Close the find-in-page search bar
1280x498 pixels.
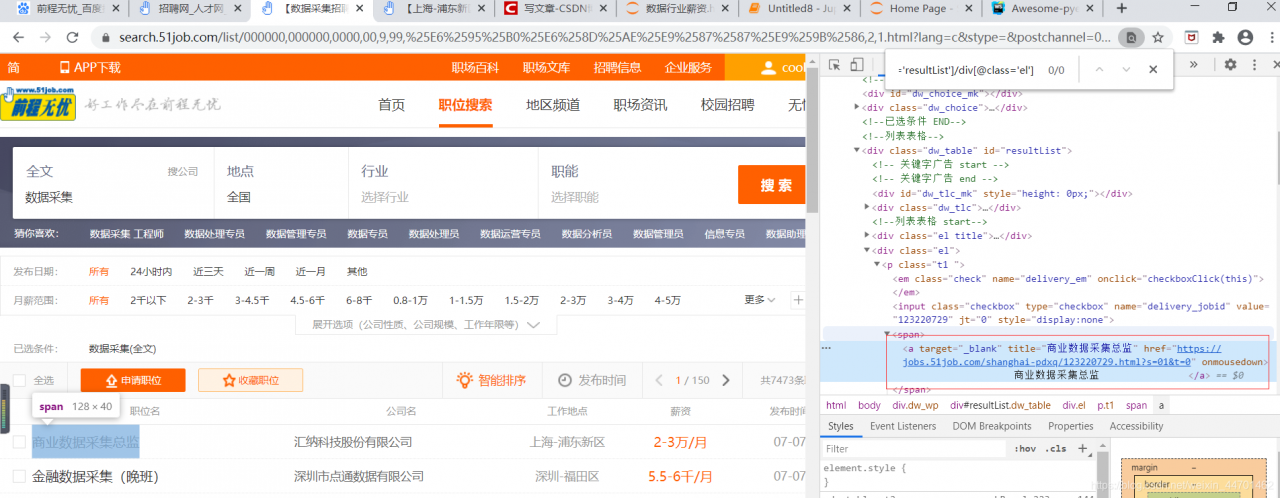click(x=1153, y=70)
